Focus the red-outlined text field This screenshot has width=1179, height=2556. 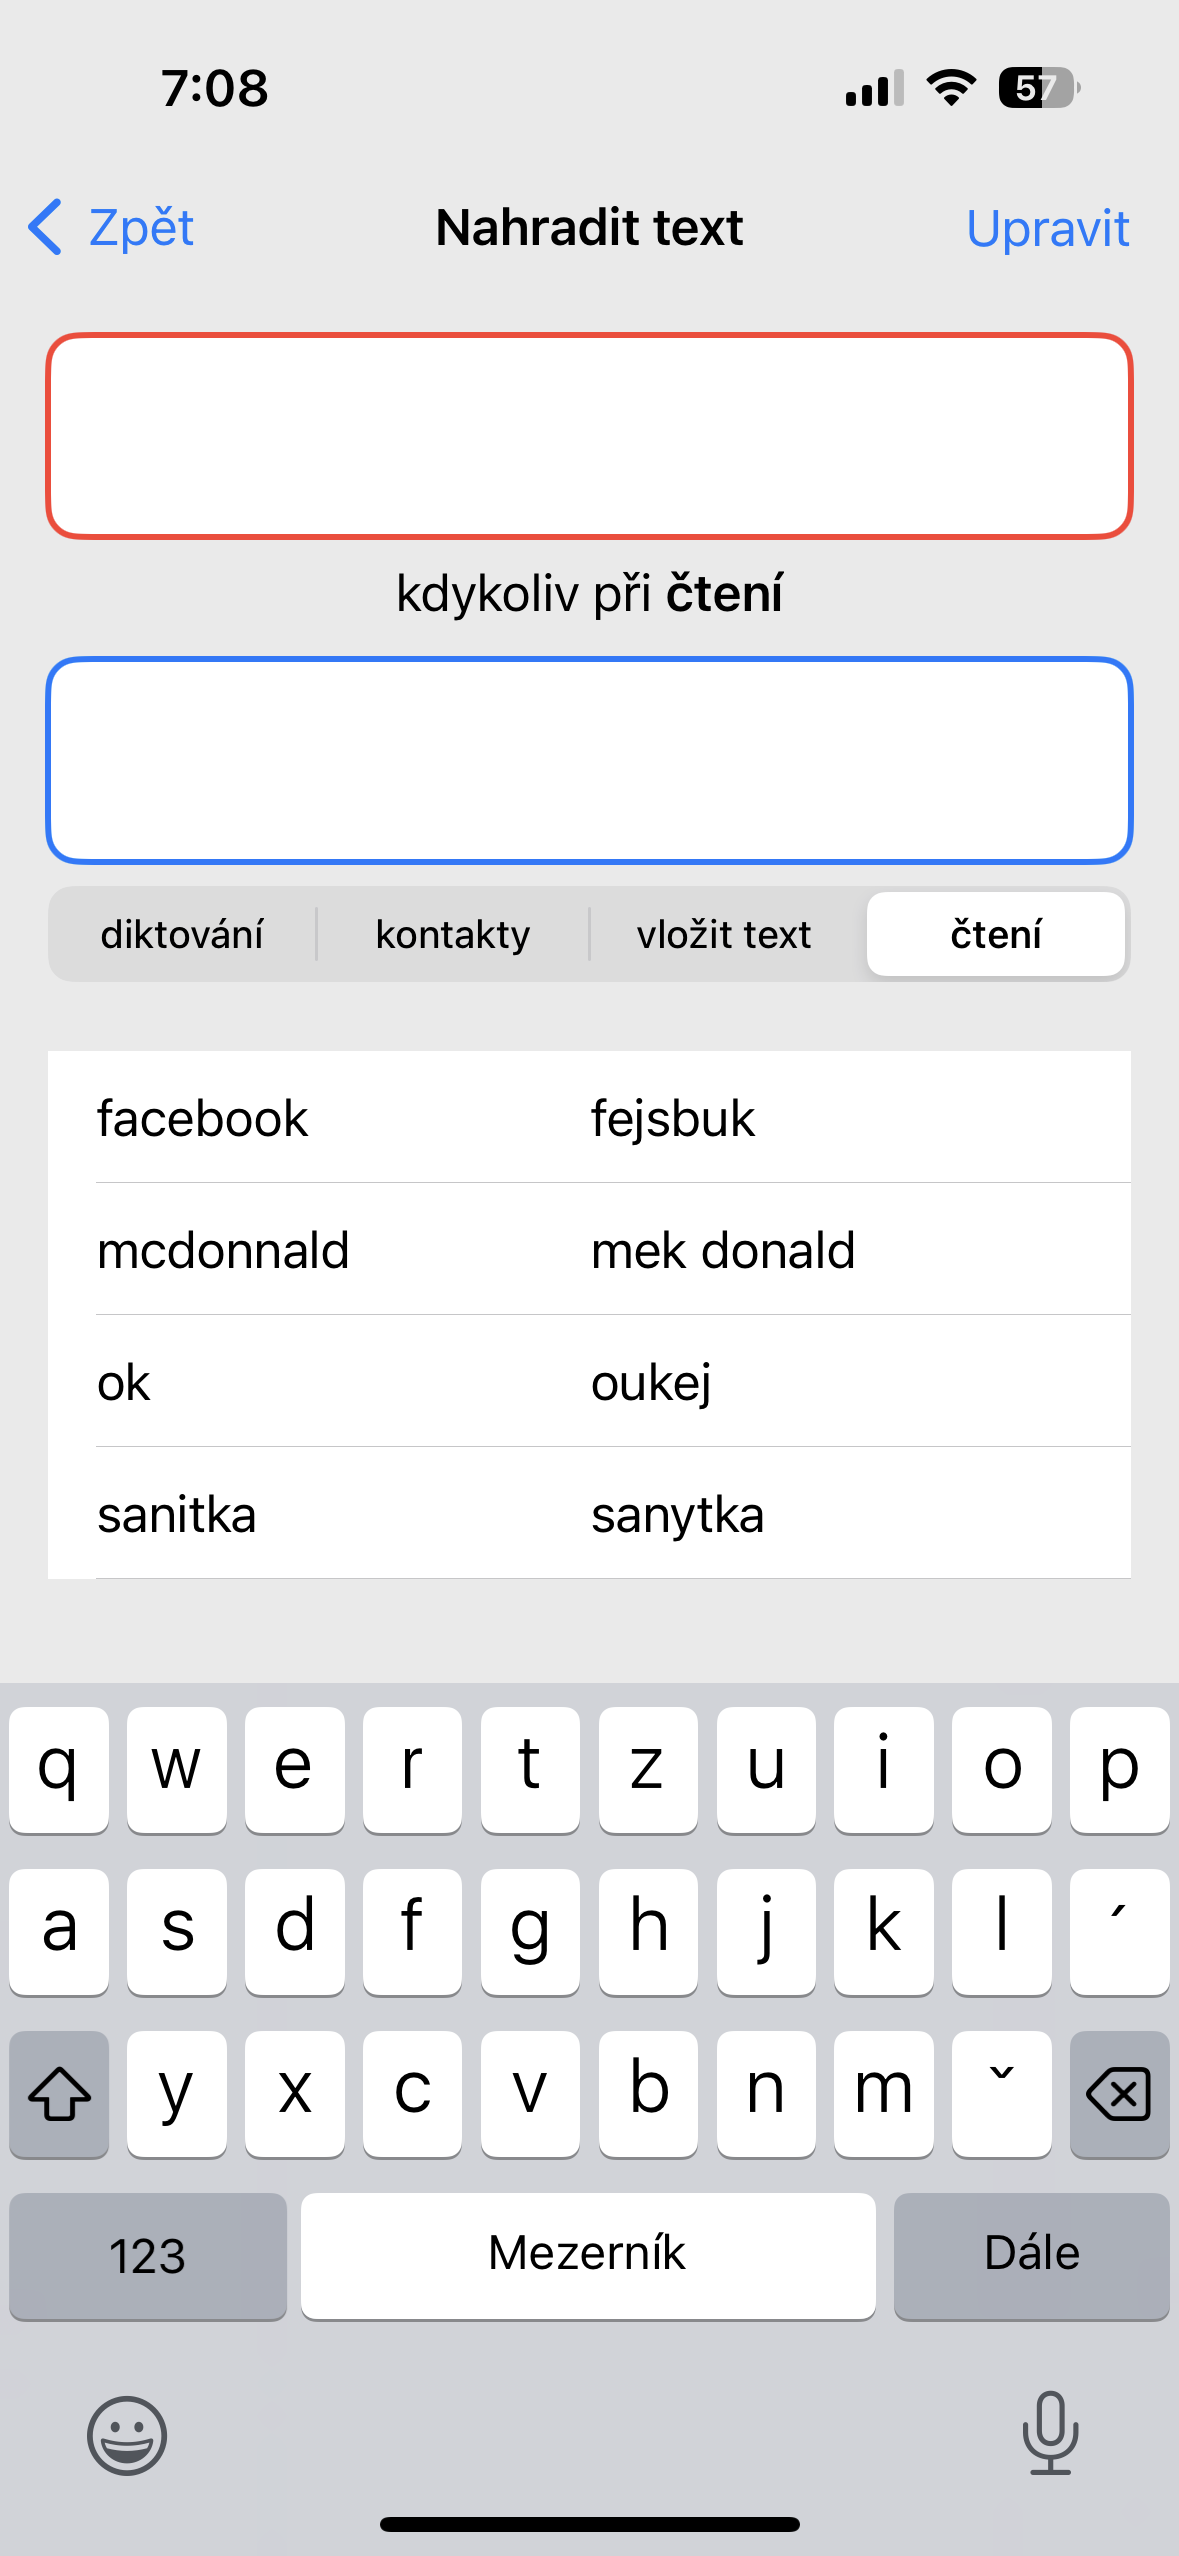pyautogui.click(x=589, y=436)
